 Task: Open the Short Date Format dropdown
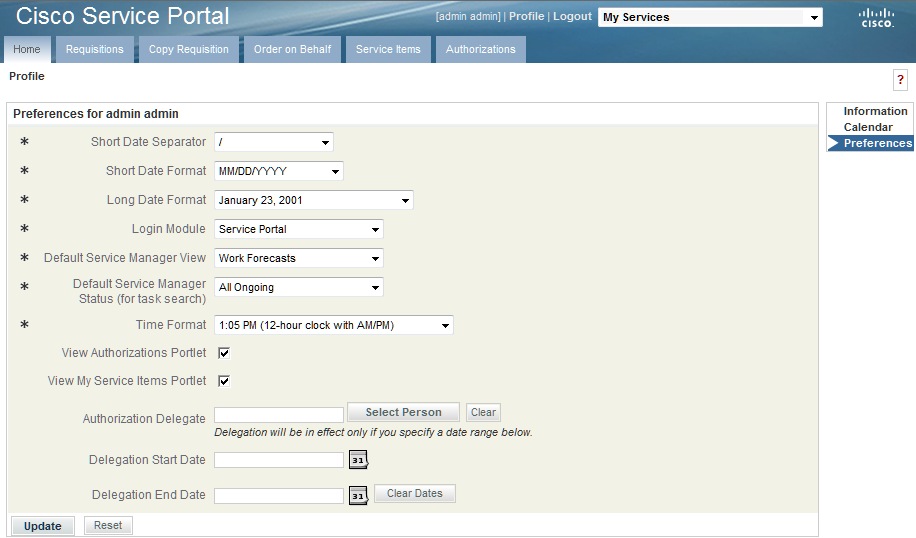click(x=279, y=171)
